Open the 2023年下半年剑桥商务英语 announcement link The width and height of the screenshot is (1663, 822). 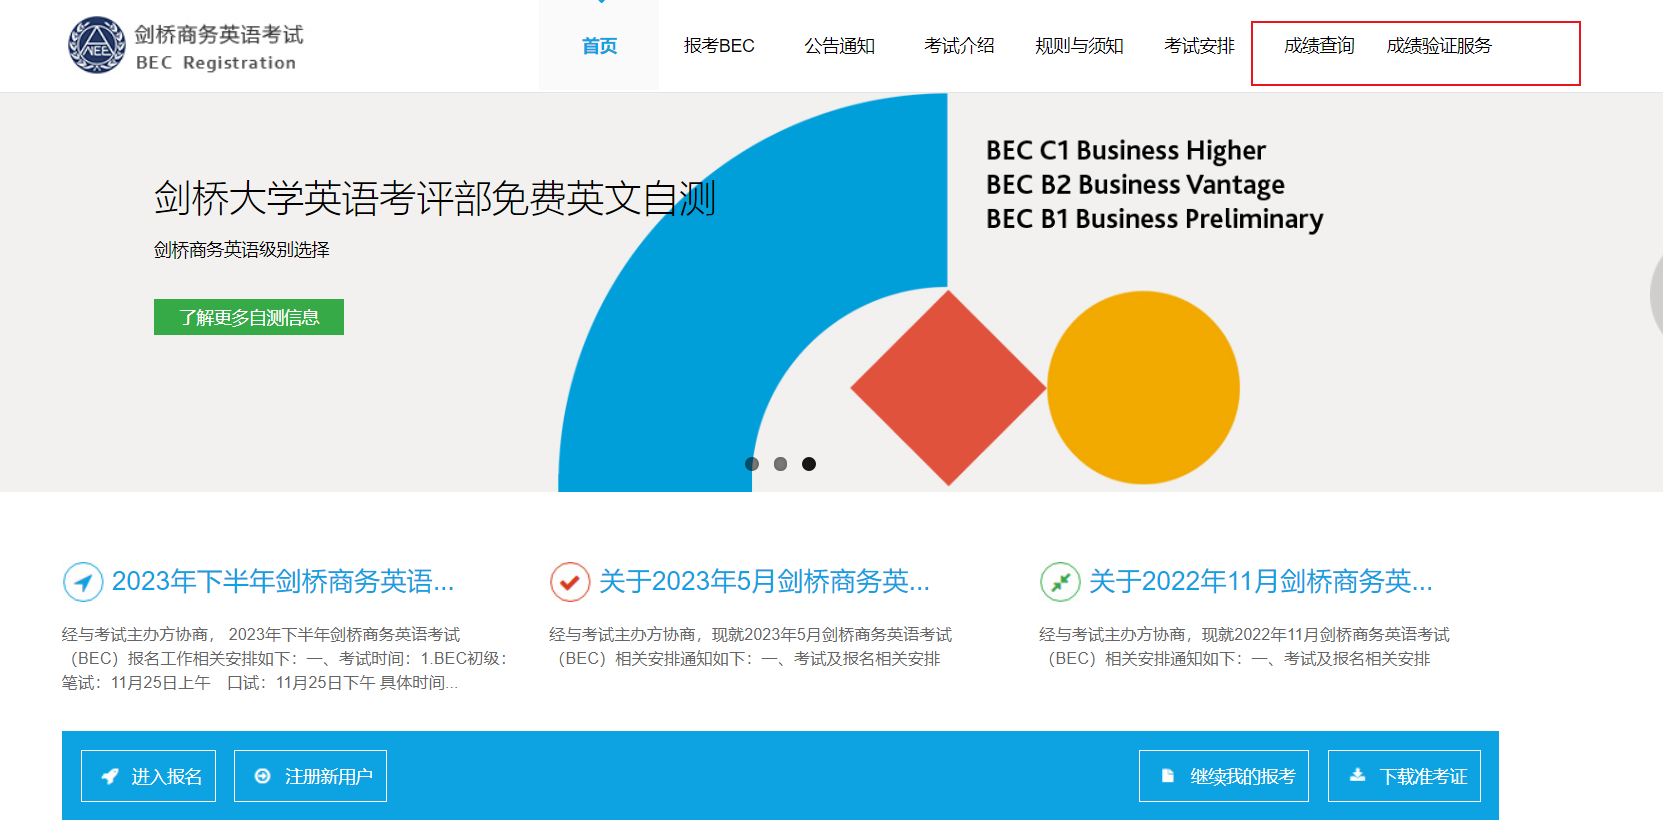pos(283,581)
